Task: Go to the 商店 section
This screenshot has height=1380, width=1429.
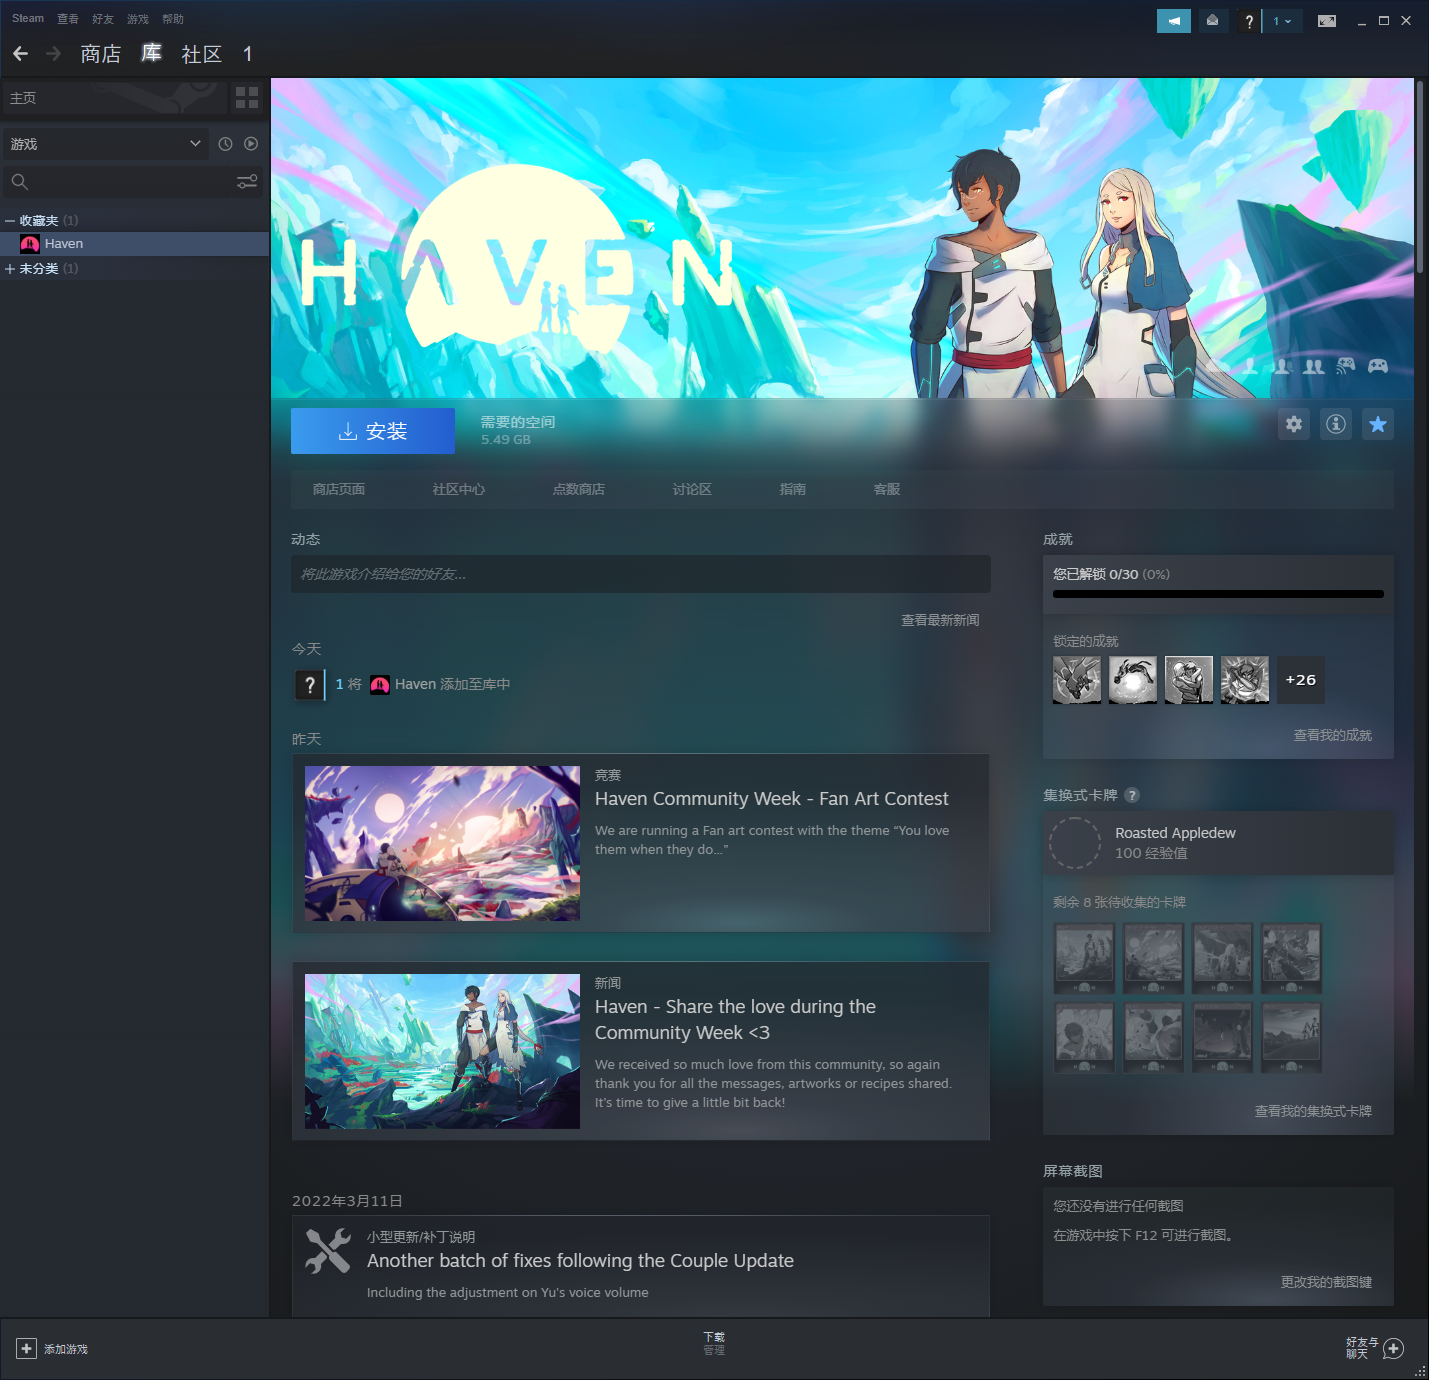Action: (x=101, y=54)
